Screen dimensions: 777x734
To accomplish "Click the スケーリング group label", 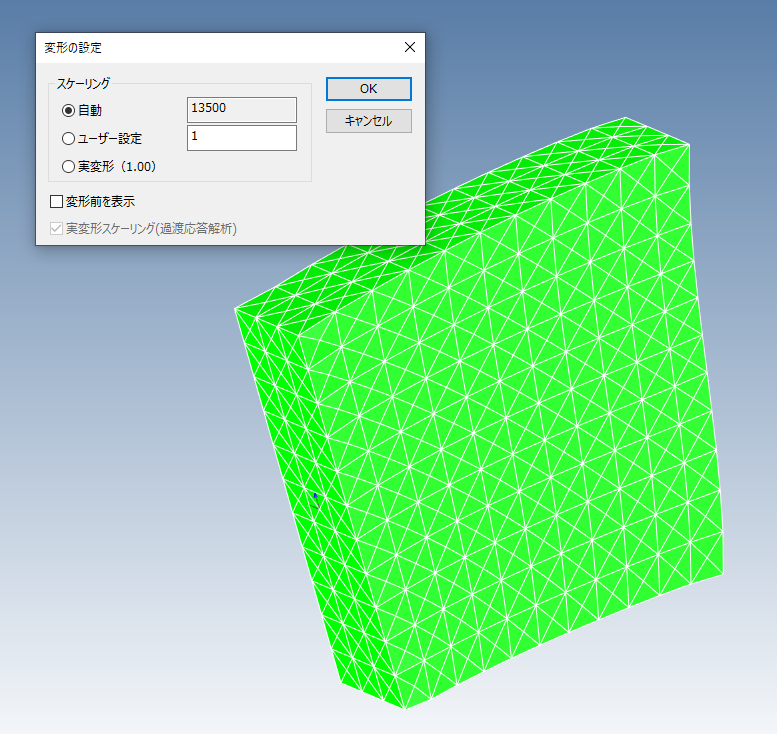I will [x=83, y=84].
